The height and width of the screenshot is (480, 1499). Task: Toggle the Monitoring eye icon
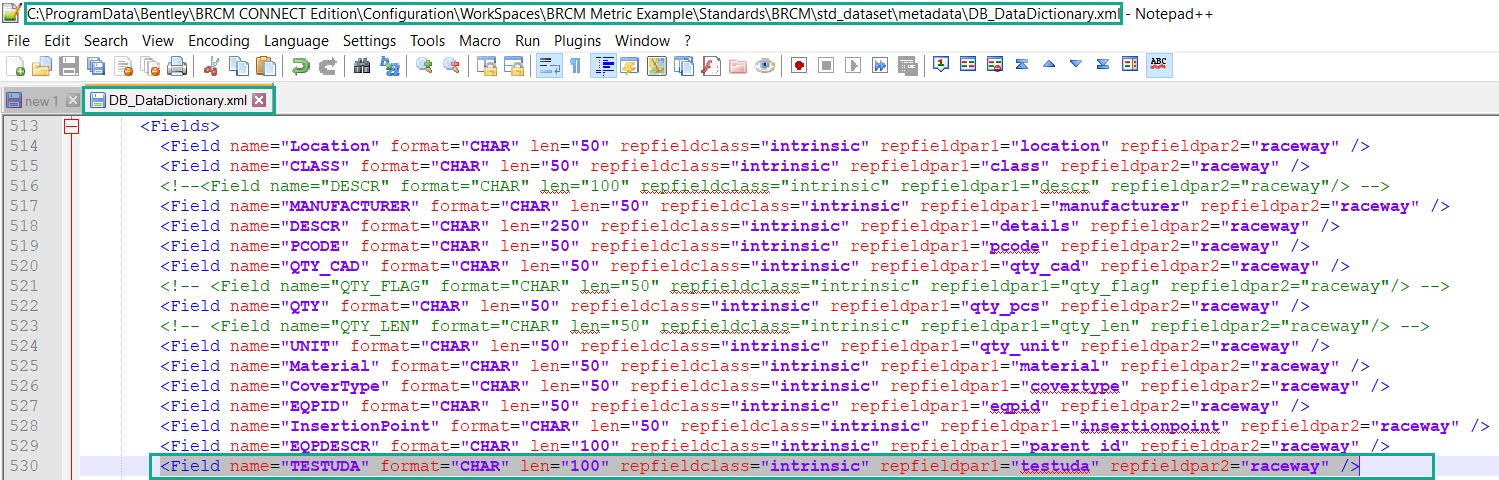point(765,66)
